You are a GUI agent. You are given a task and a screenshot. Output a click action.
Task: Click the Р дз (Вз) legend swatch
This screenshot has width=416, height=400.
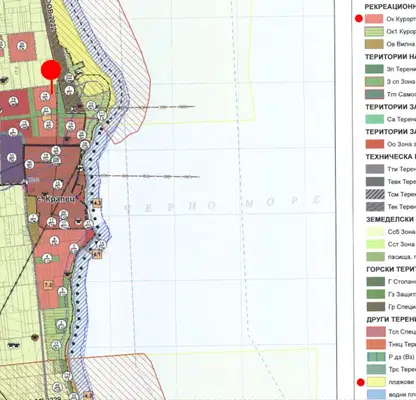coord(376,357)
